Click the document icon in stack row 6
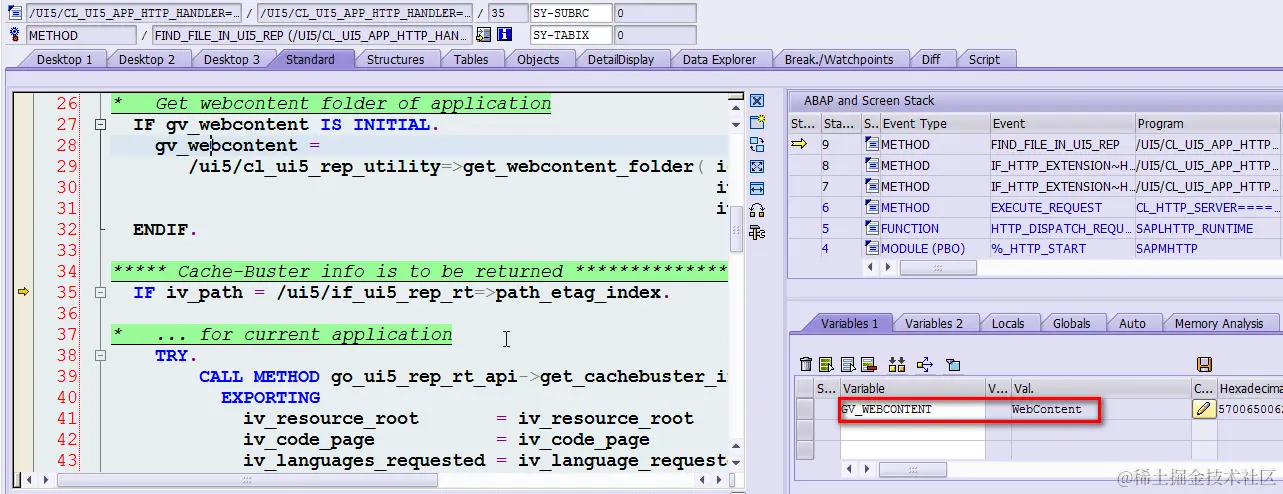 (x=871, y=208)
